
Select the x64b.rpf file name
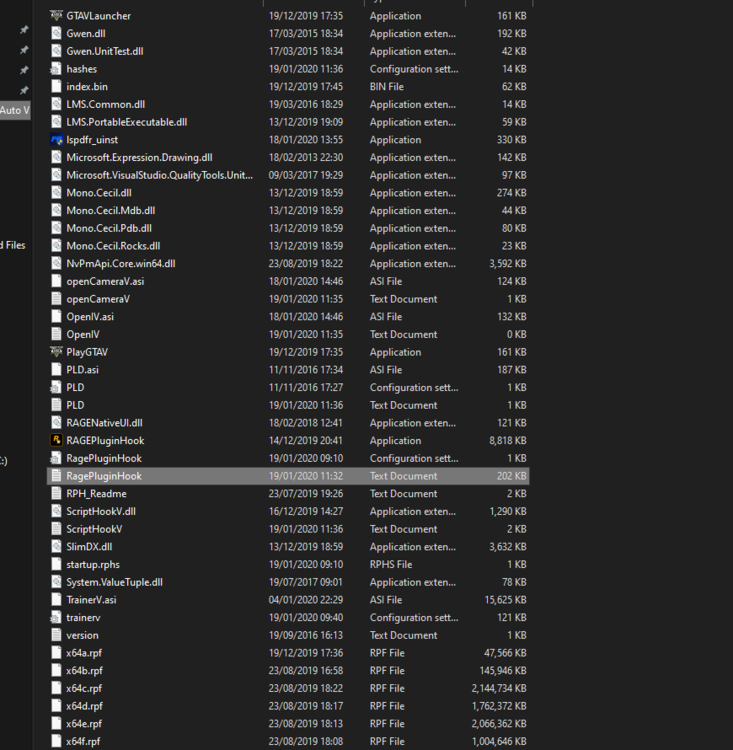coord(84,671)
